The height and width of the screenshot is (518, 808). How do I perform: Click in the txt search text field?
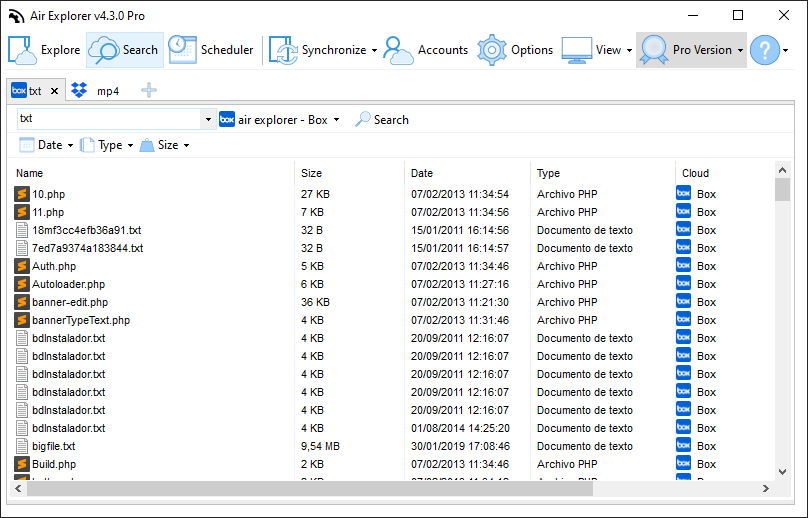[109, 119]
